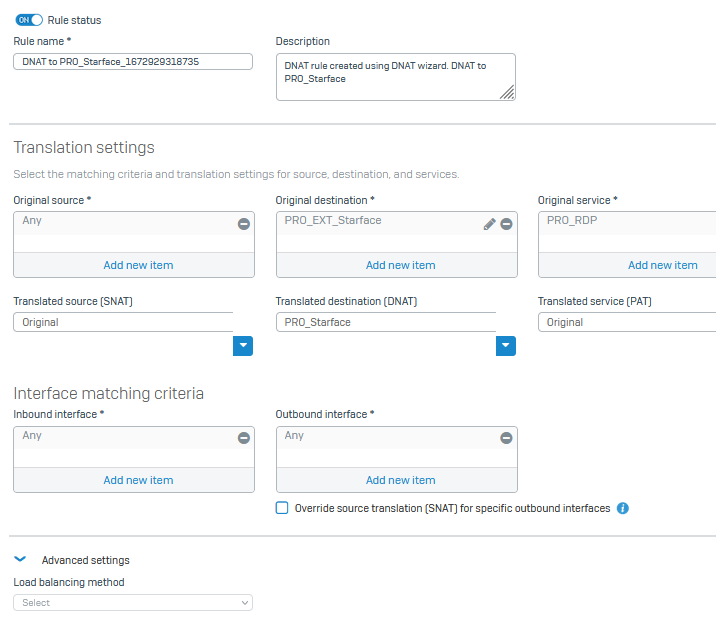Click the SNAT override info icon
The width and height of the screenshot is (716, 618).
(622, 509)
